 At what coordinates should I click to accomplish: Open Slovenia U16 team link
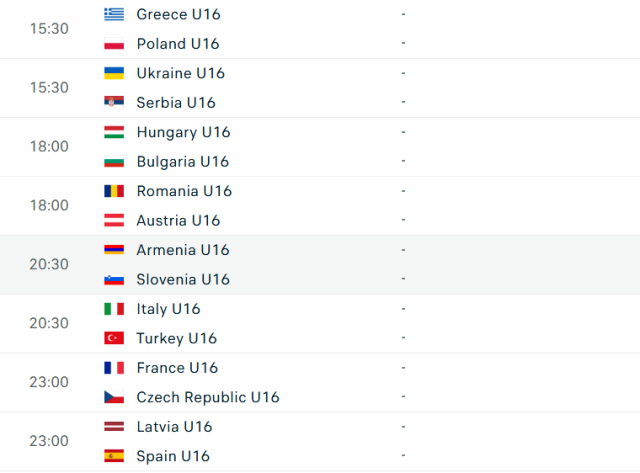click(x=183, y=280)
